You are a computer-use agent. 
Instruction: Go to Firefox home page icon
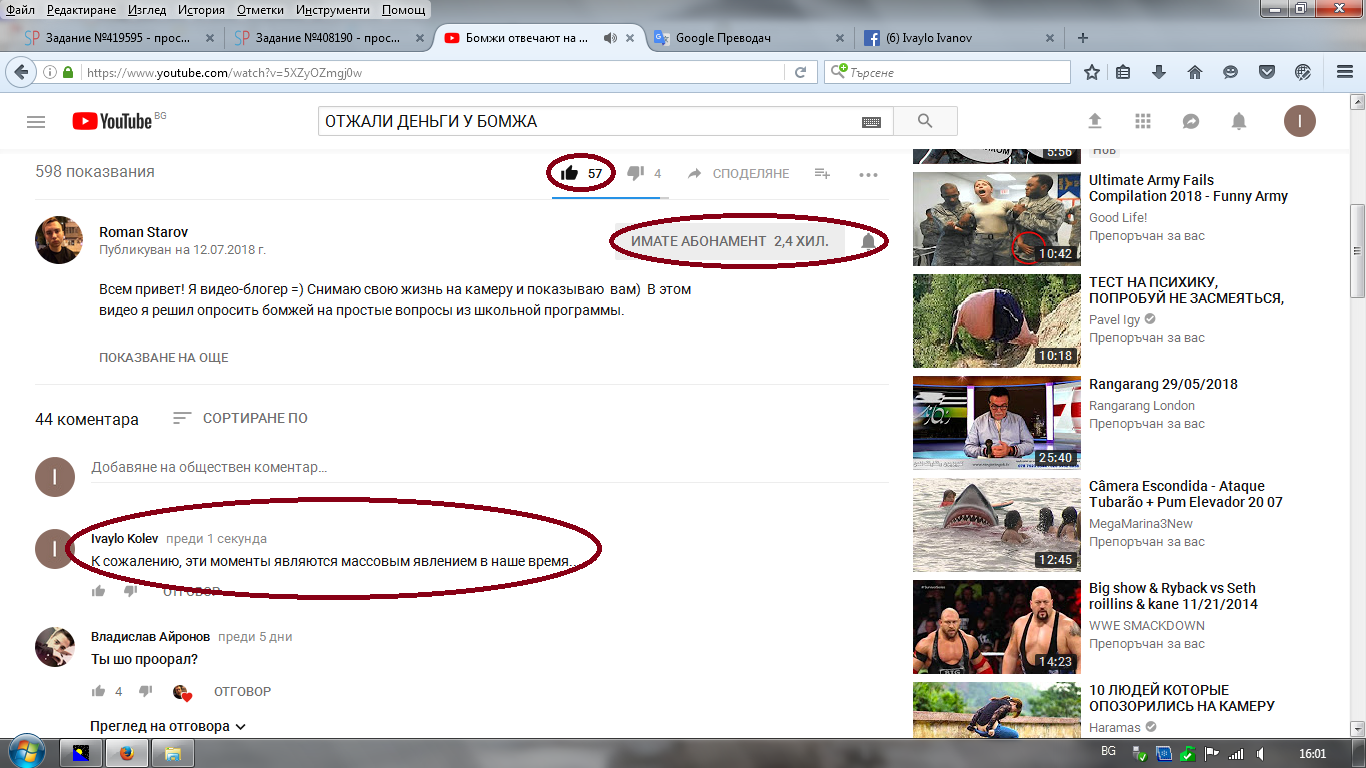click(x=1194, y=72)
